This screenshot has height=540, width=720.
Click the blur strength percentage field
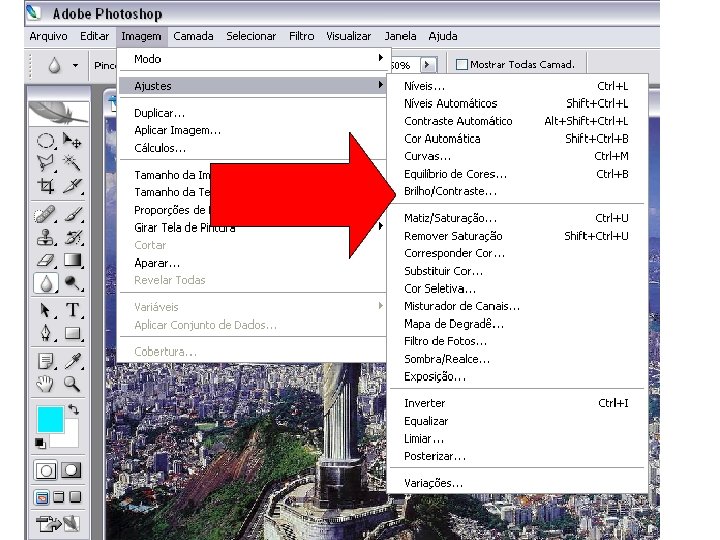pyautogui.click(x=404, y=65)
